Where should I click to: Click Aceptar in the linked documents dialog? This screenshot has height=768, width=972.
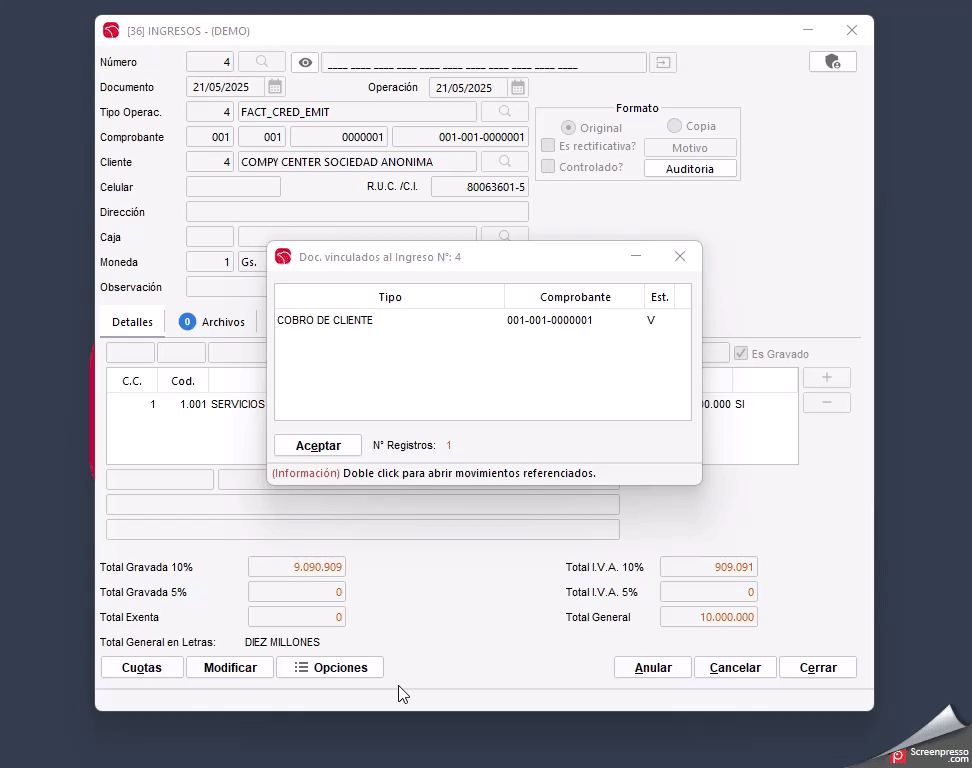[x=318, y=446]
